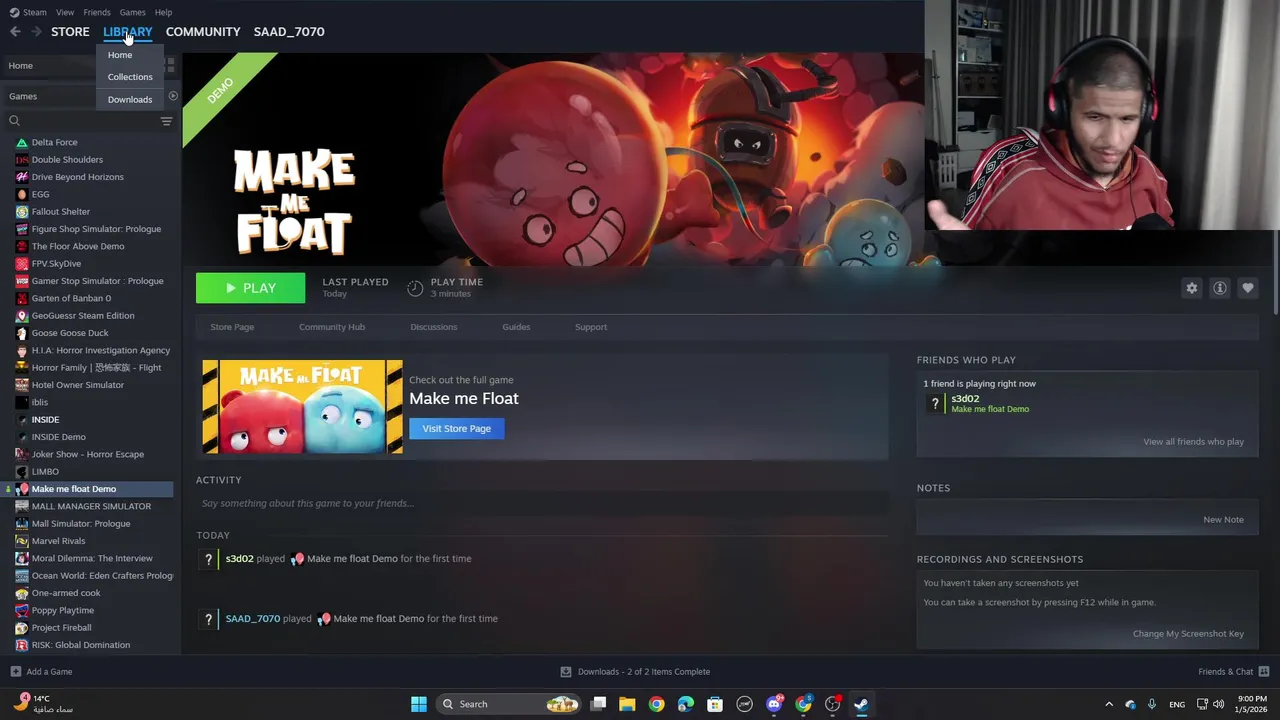Open the Community Hub link
This screenshot has width=1280, height=720.
pos(332,327)
